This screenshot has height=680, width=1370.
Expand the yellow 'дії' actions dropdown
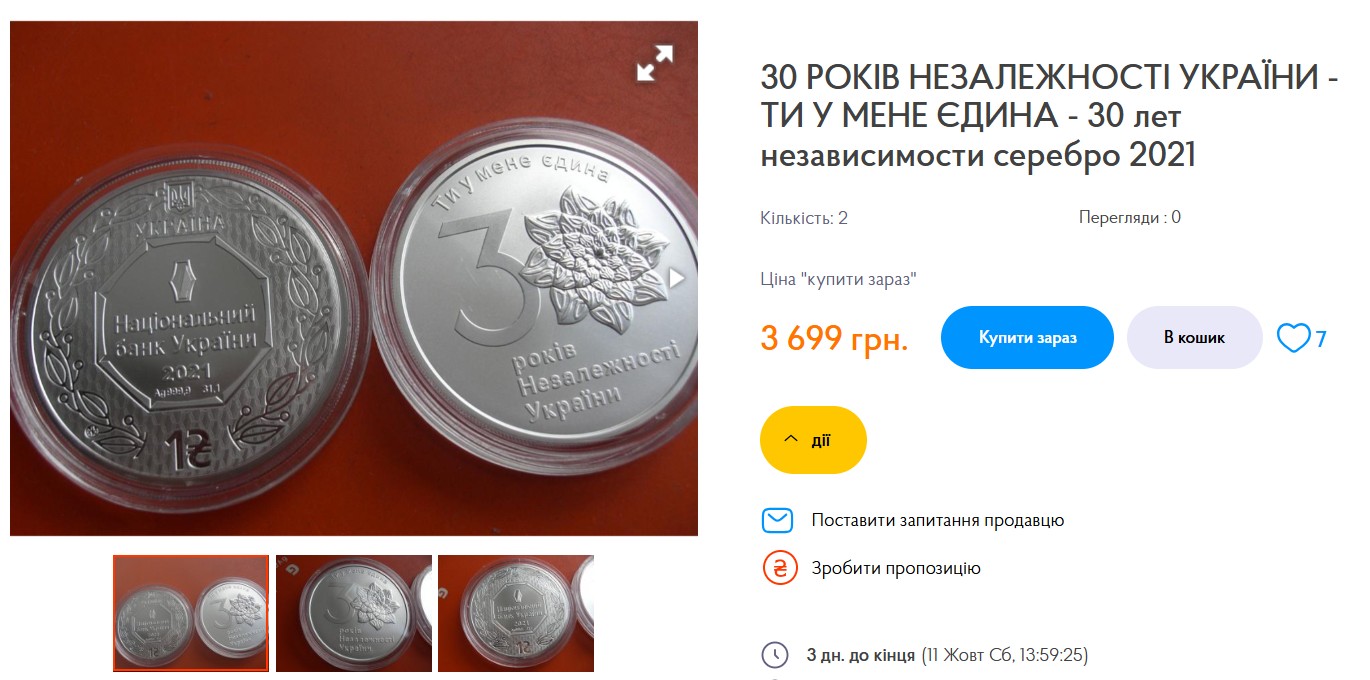813,440
